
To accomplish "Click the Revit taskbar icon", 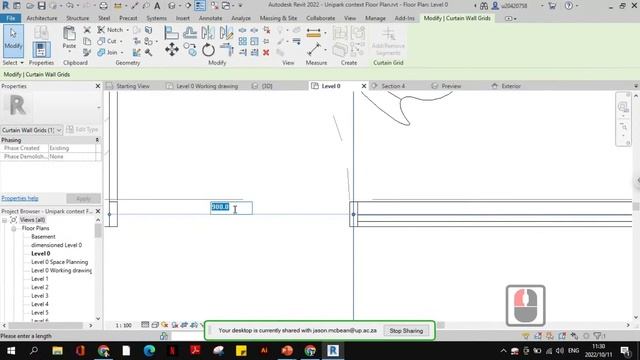I will pos(333,351).
